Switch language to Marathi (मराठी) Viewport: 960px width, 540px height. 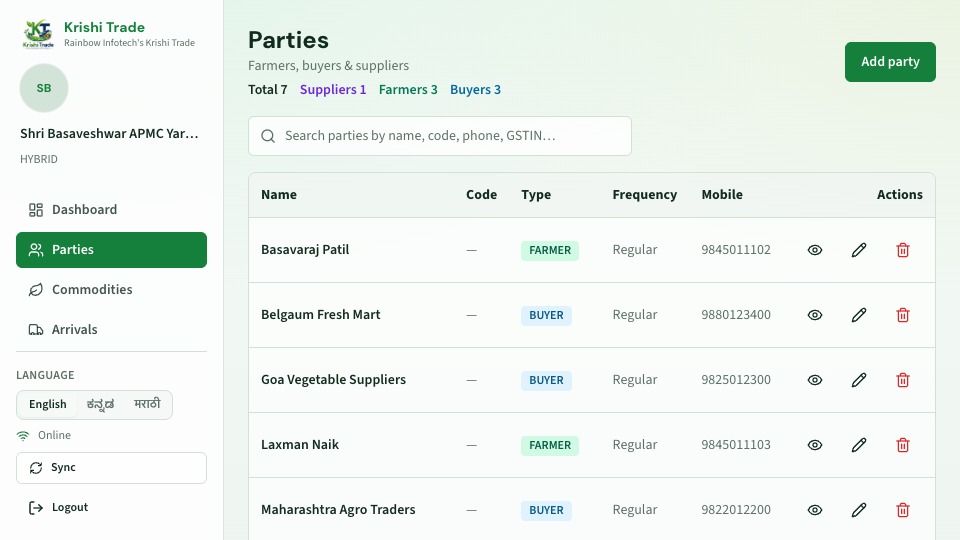pos(147,404)
